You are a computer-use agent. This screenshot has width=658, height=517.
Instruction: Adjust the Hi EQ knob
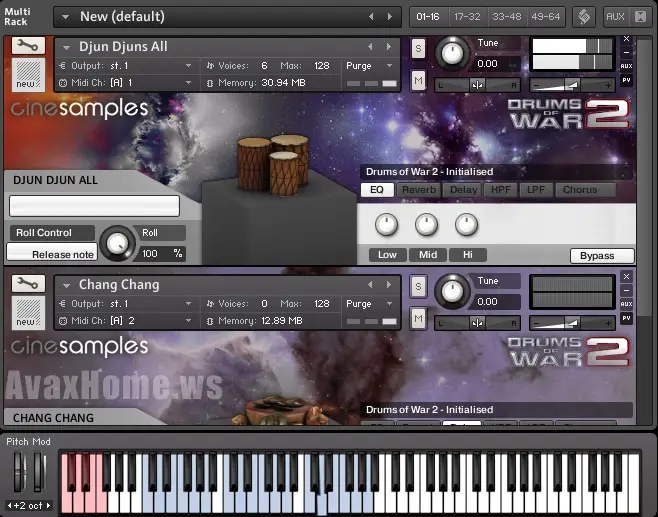(466, 225)
